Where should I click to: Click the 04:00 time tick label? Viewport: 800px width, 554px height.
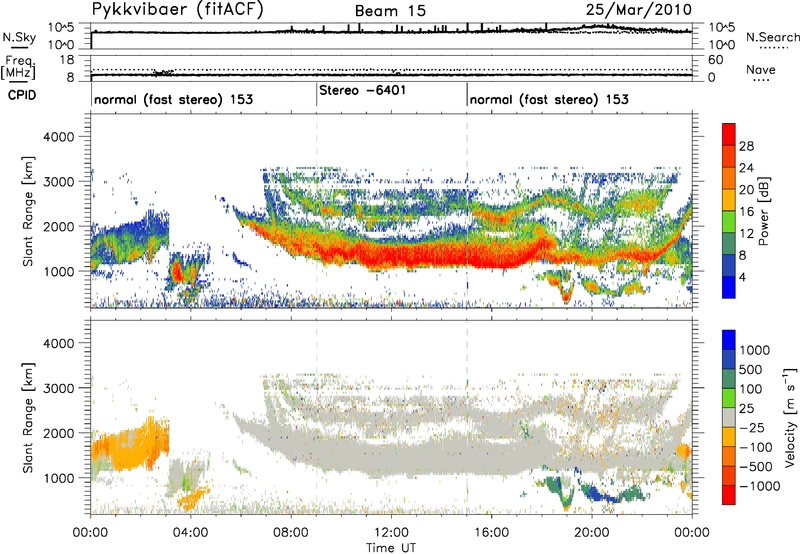tap(190, 533)
